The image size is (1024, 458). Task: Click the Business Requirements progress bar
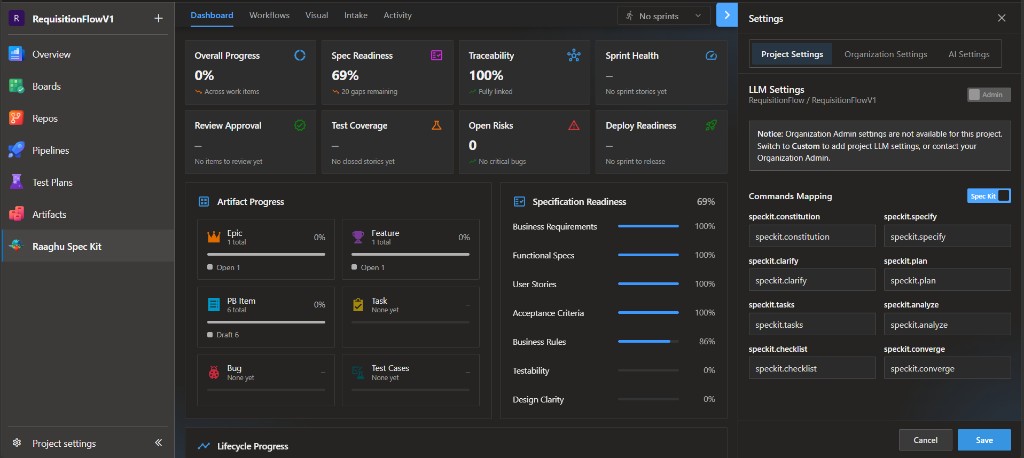click(x=648, y=226)
